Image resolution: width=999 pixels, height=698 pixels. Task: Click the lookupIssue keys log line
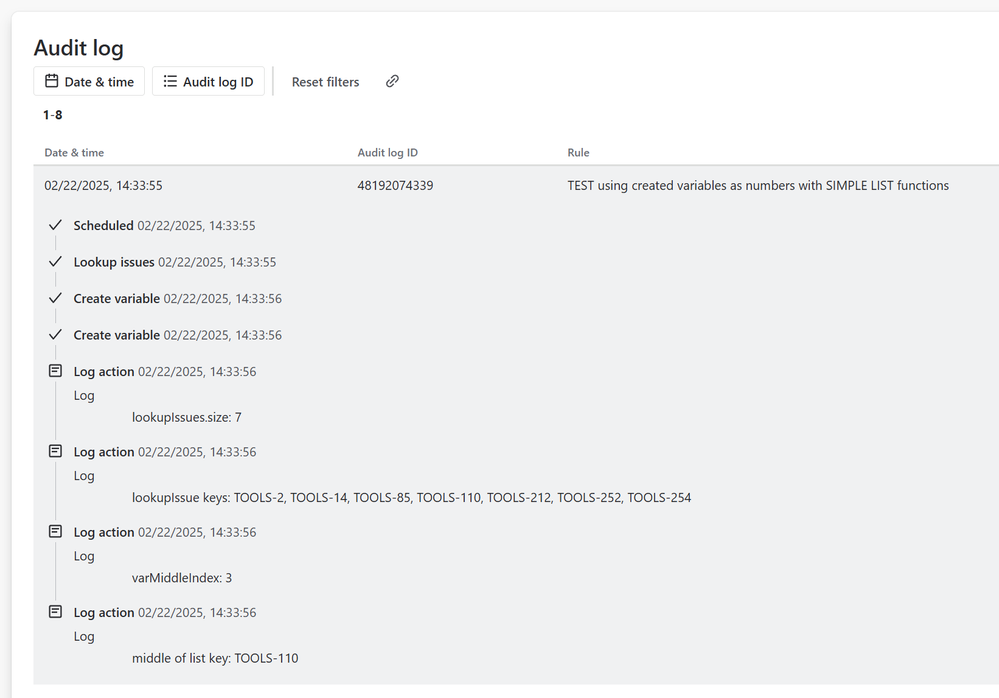tap(412, 497)
